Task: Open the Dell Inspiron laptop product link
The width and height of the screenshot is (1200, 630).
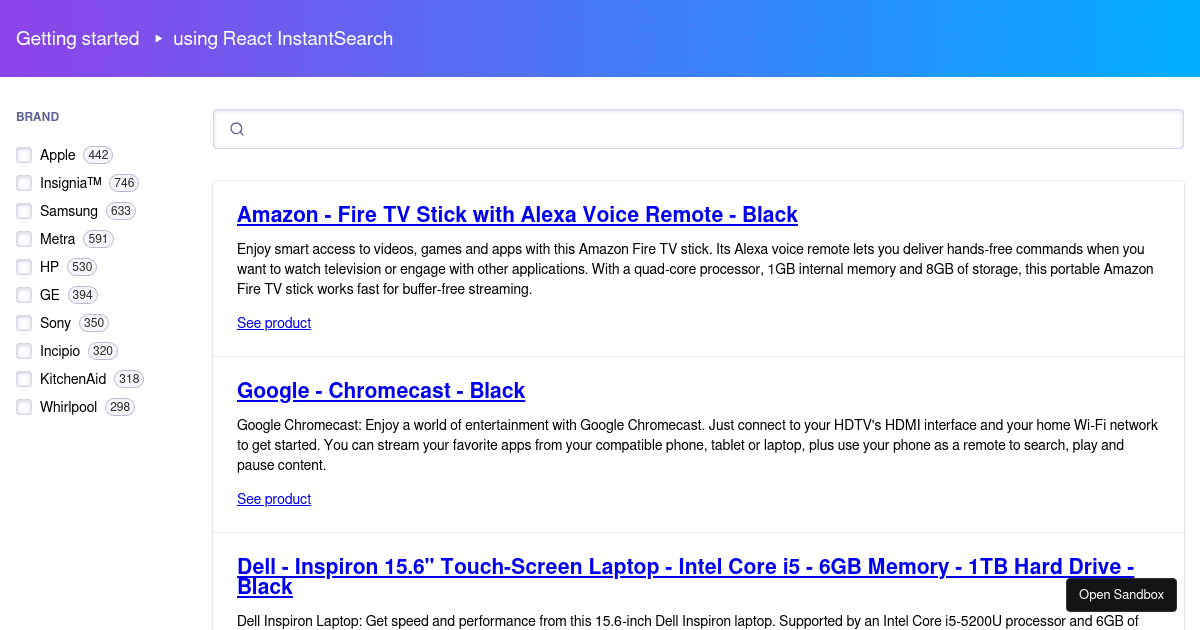Action: click(x=686, y=566)
